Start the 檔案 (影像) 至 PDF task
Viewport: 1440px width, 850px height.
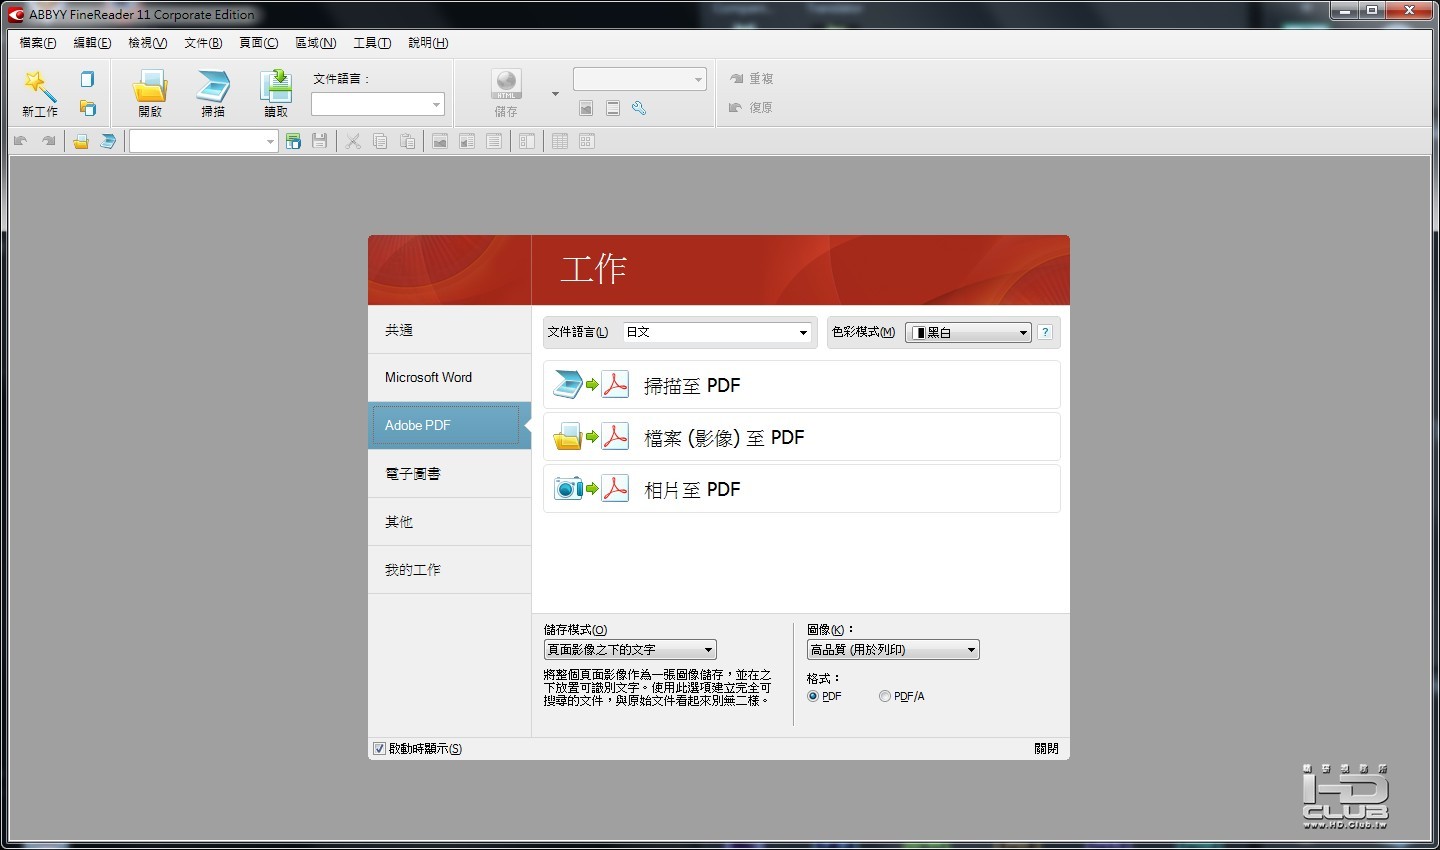pyautogui.click(x=801, y=437)
